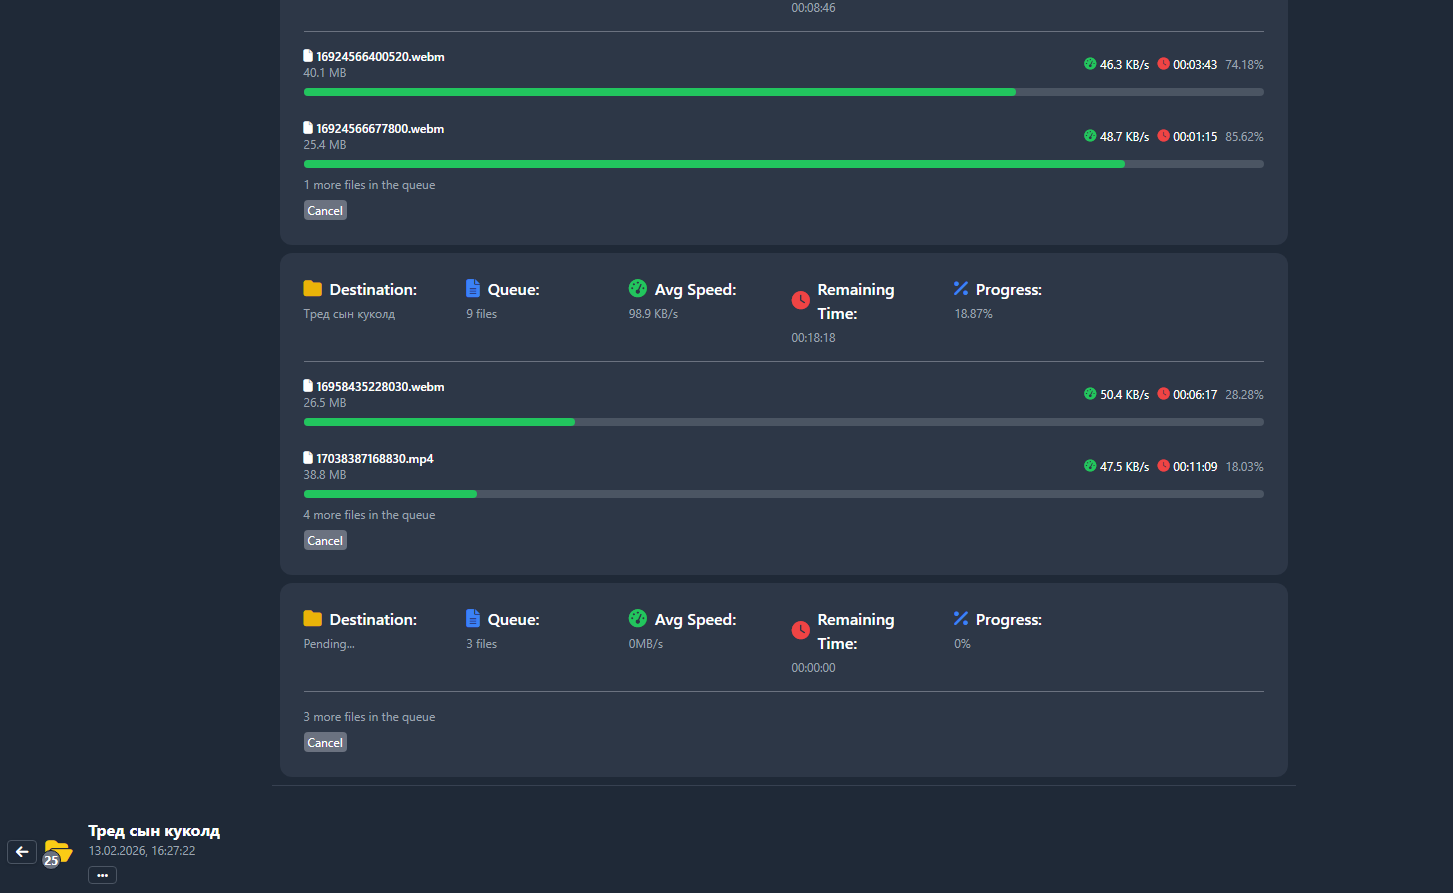Click the speed gauge icon next to 46.3 KB/s
Viewport: 1453px width, 893px height.
[x=1090, y=64]
